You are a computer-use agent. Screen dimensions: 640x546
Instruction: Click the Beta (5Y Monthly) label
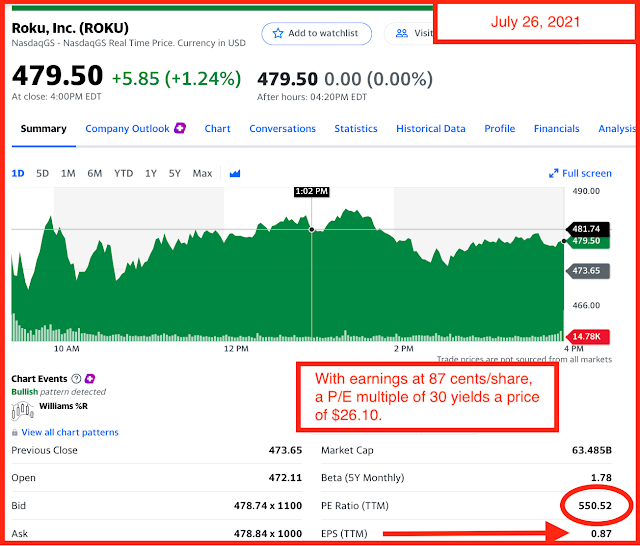(x=362, y=478)
